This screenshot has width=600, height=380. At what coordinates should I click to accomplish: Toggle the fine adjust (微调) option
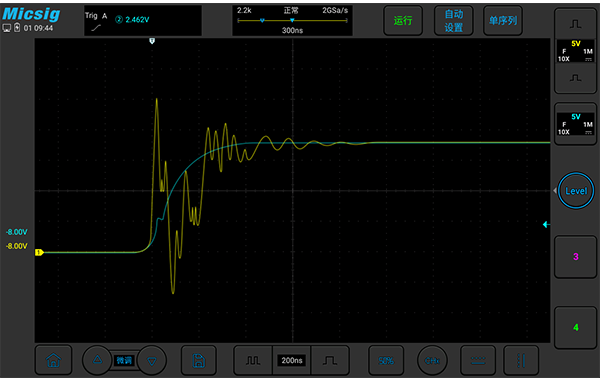pos(124,360)
